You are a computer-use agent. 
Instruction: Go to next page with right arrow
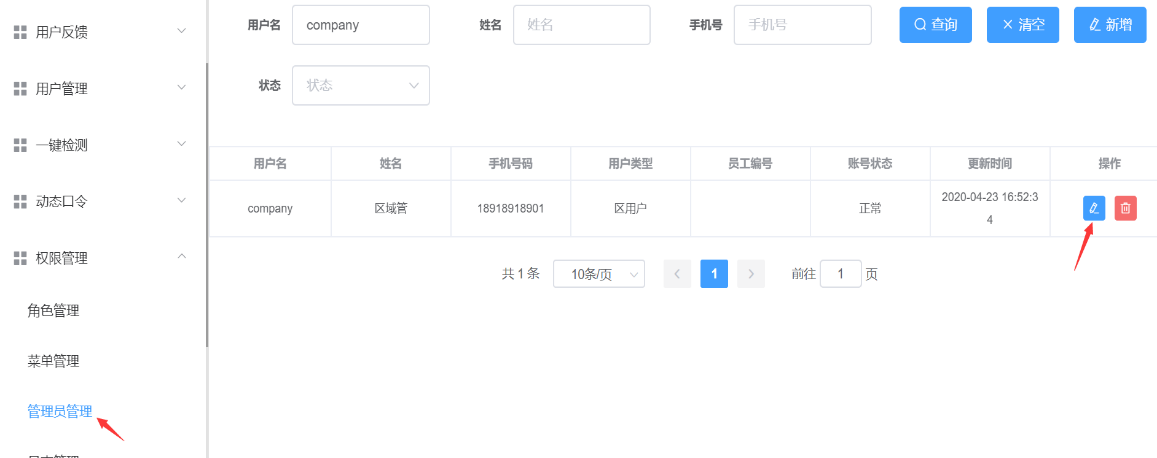[x=751, y=274]
